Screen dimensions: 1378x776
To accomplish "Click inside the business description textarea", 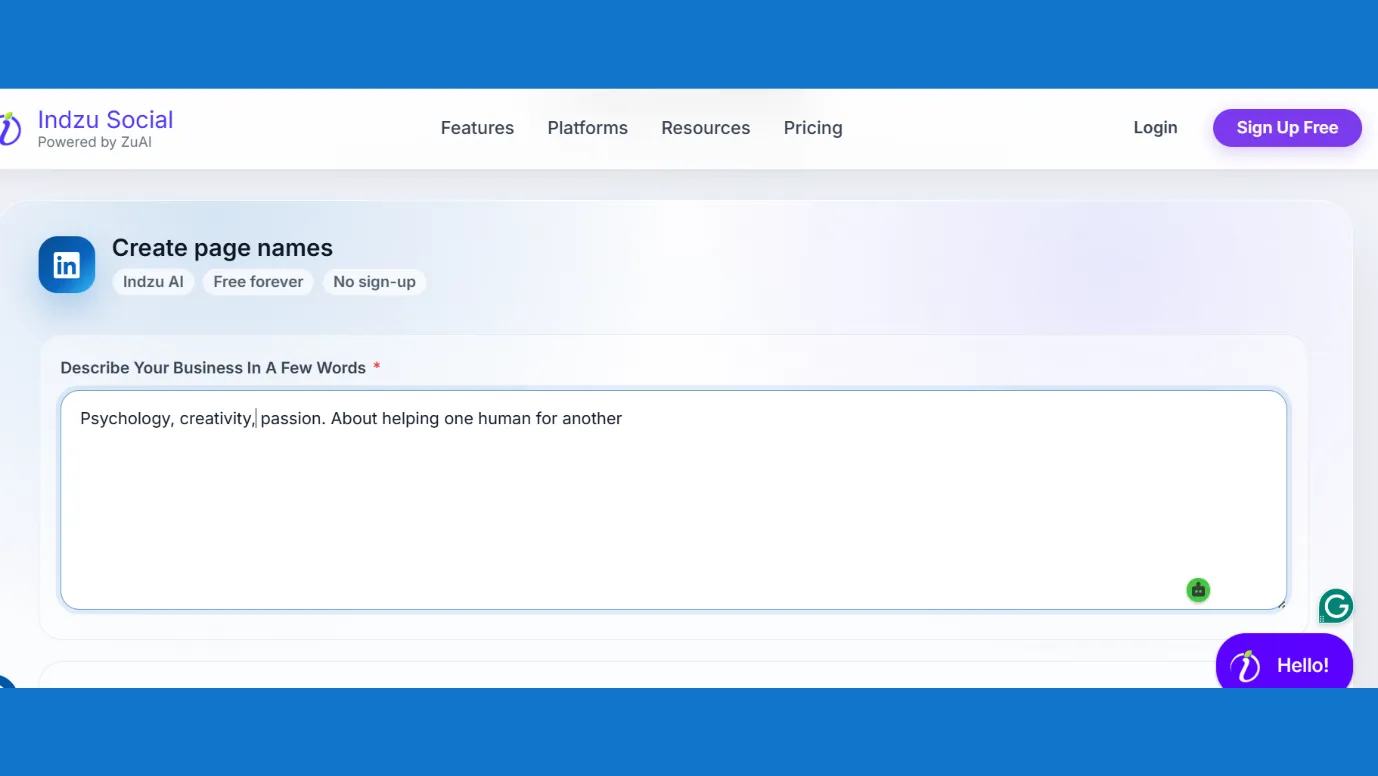I will point(673,500).
